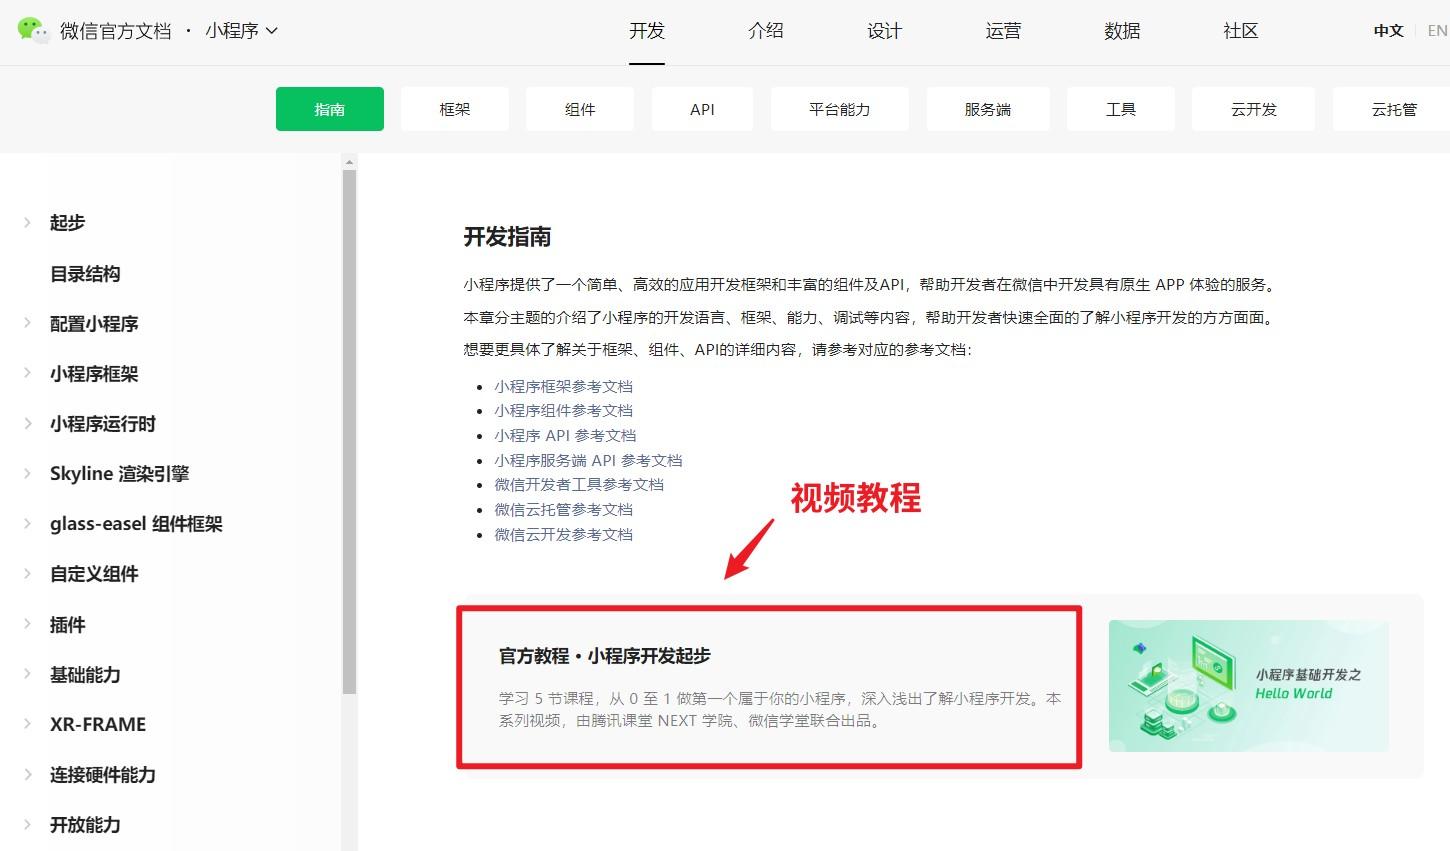The width and height of the screenshot is (1450, 851).
Task: Click the 开发指南 heading
Action: point(507,237)
